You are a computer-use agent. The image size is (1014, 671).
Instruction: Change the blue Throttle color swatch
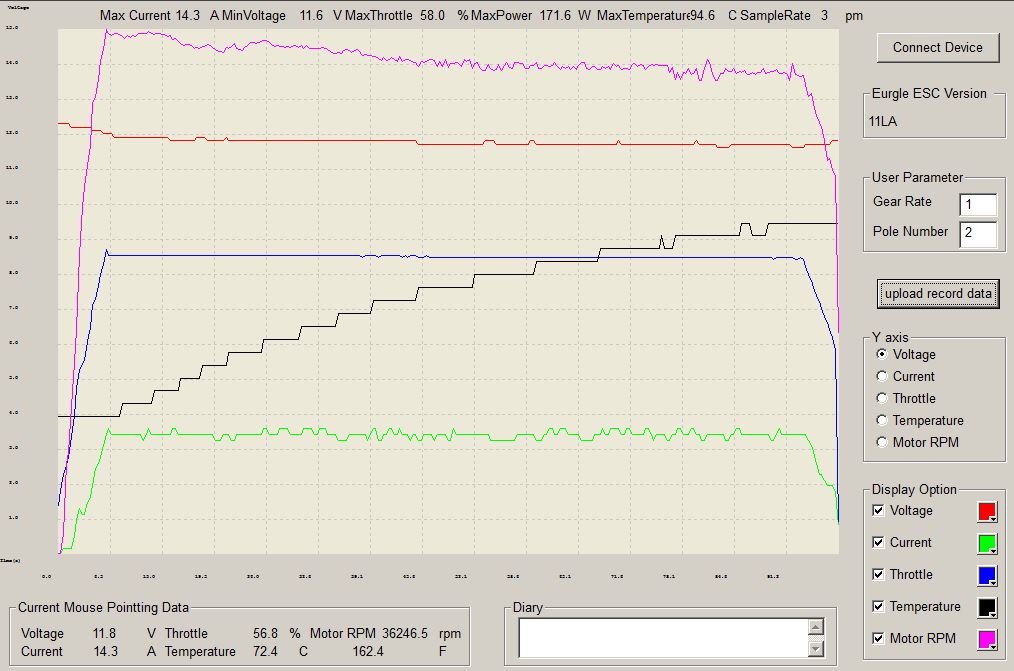[x=987, y=575]
